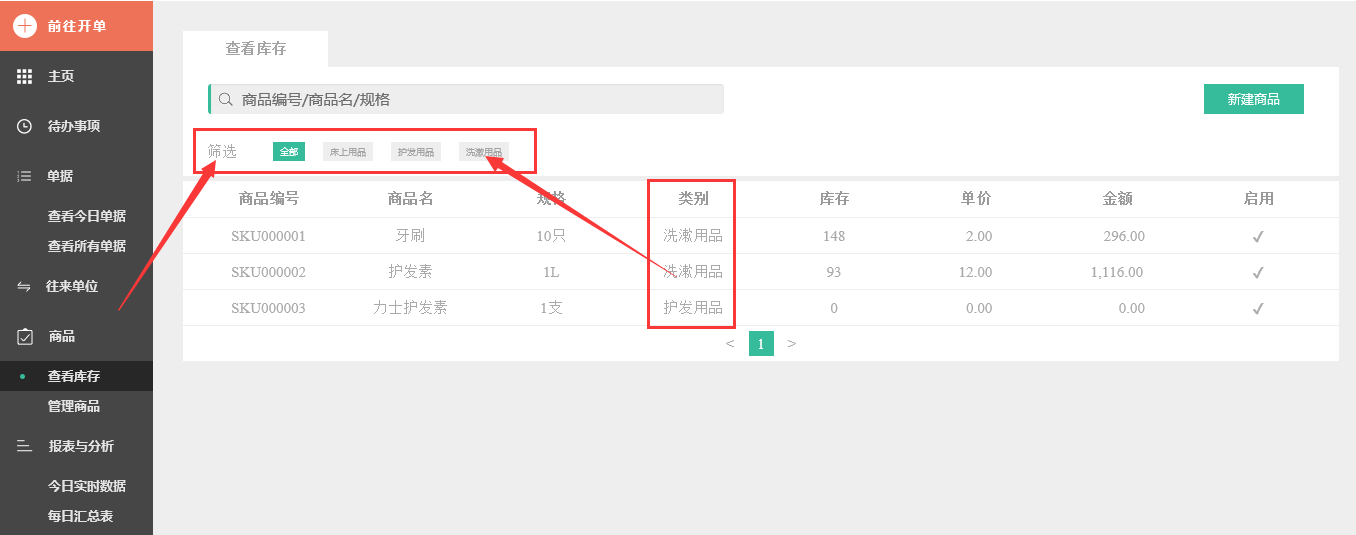1356x535 pixels.
Task: Click the 商品编号/商品名/规格 search field
Action: coord(470,99)
